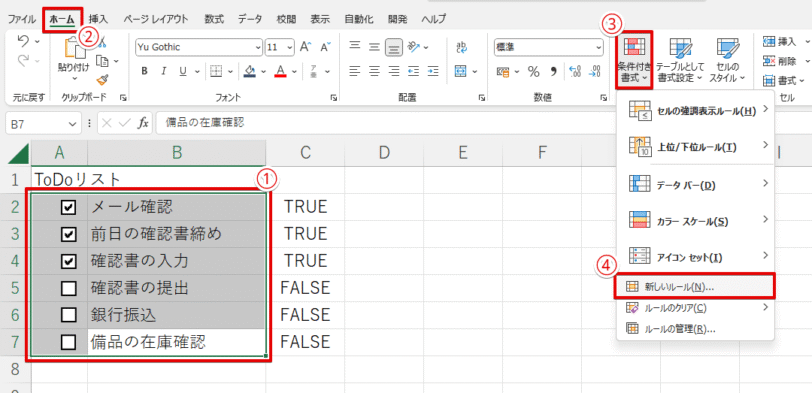Screen dimensions: 812x393
Task: Uncheck the メール確認 checkbox
Action: pos(68,207)
